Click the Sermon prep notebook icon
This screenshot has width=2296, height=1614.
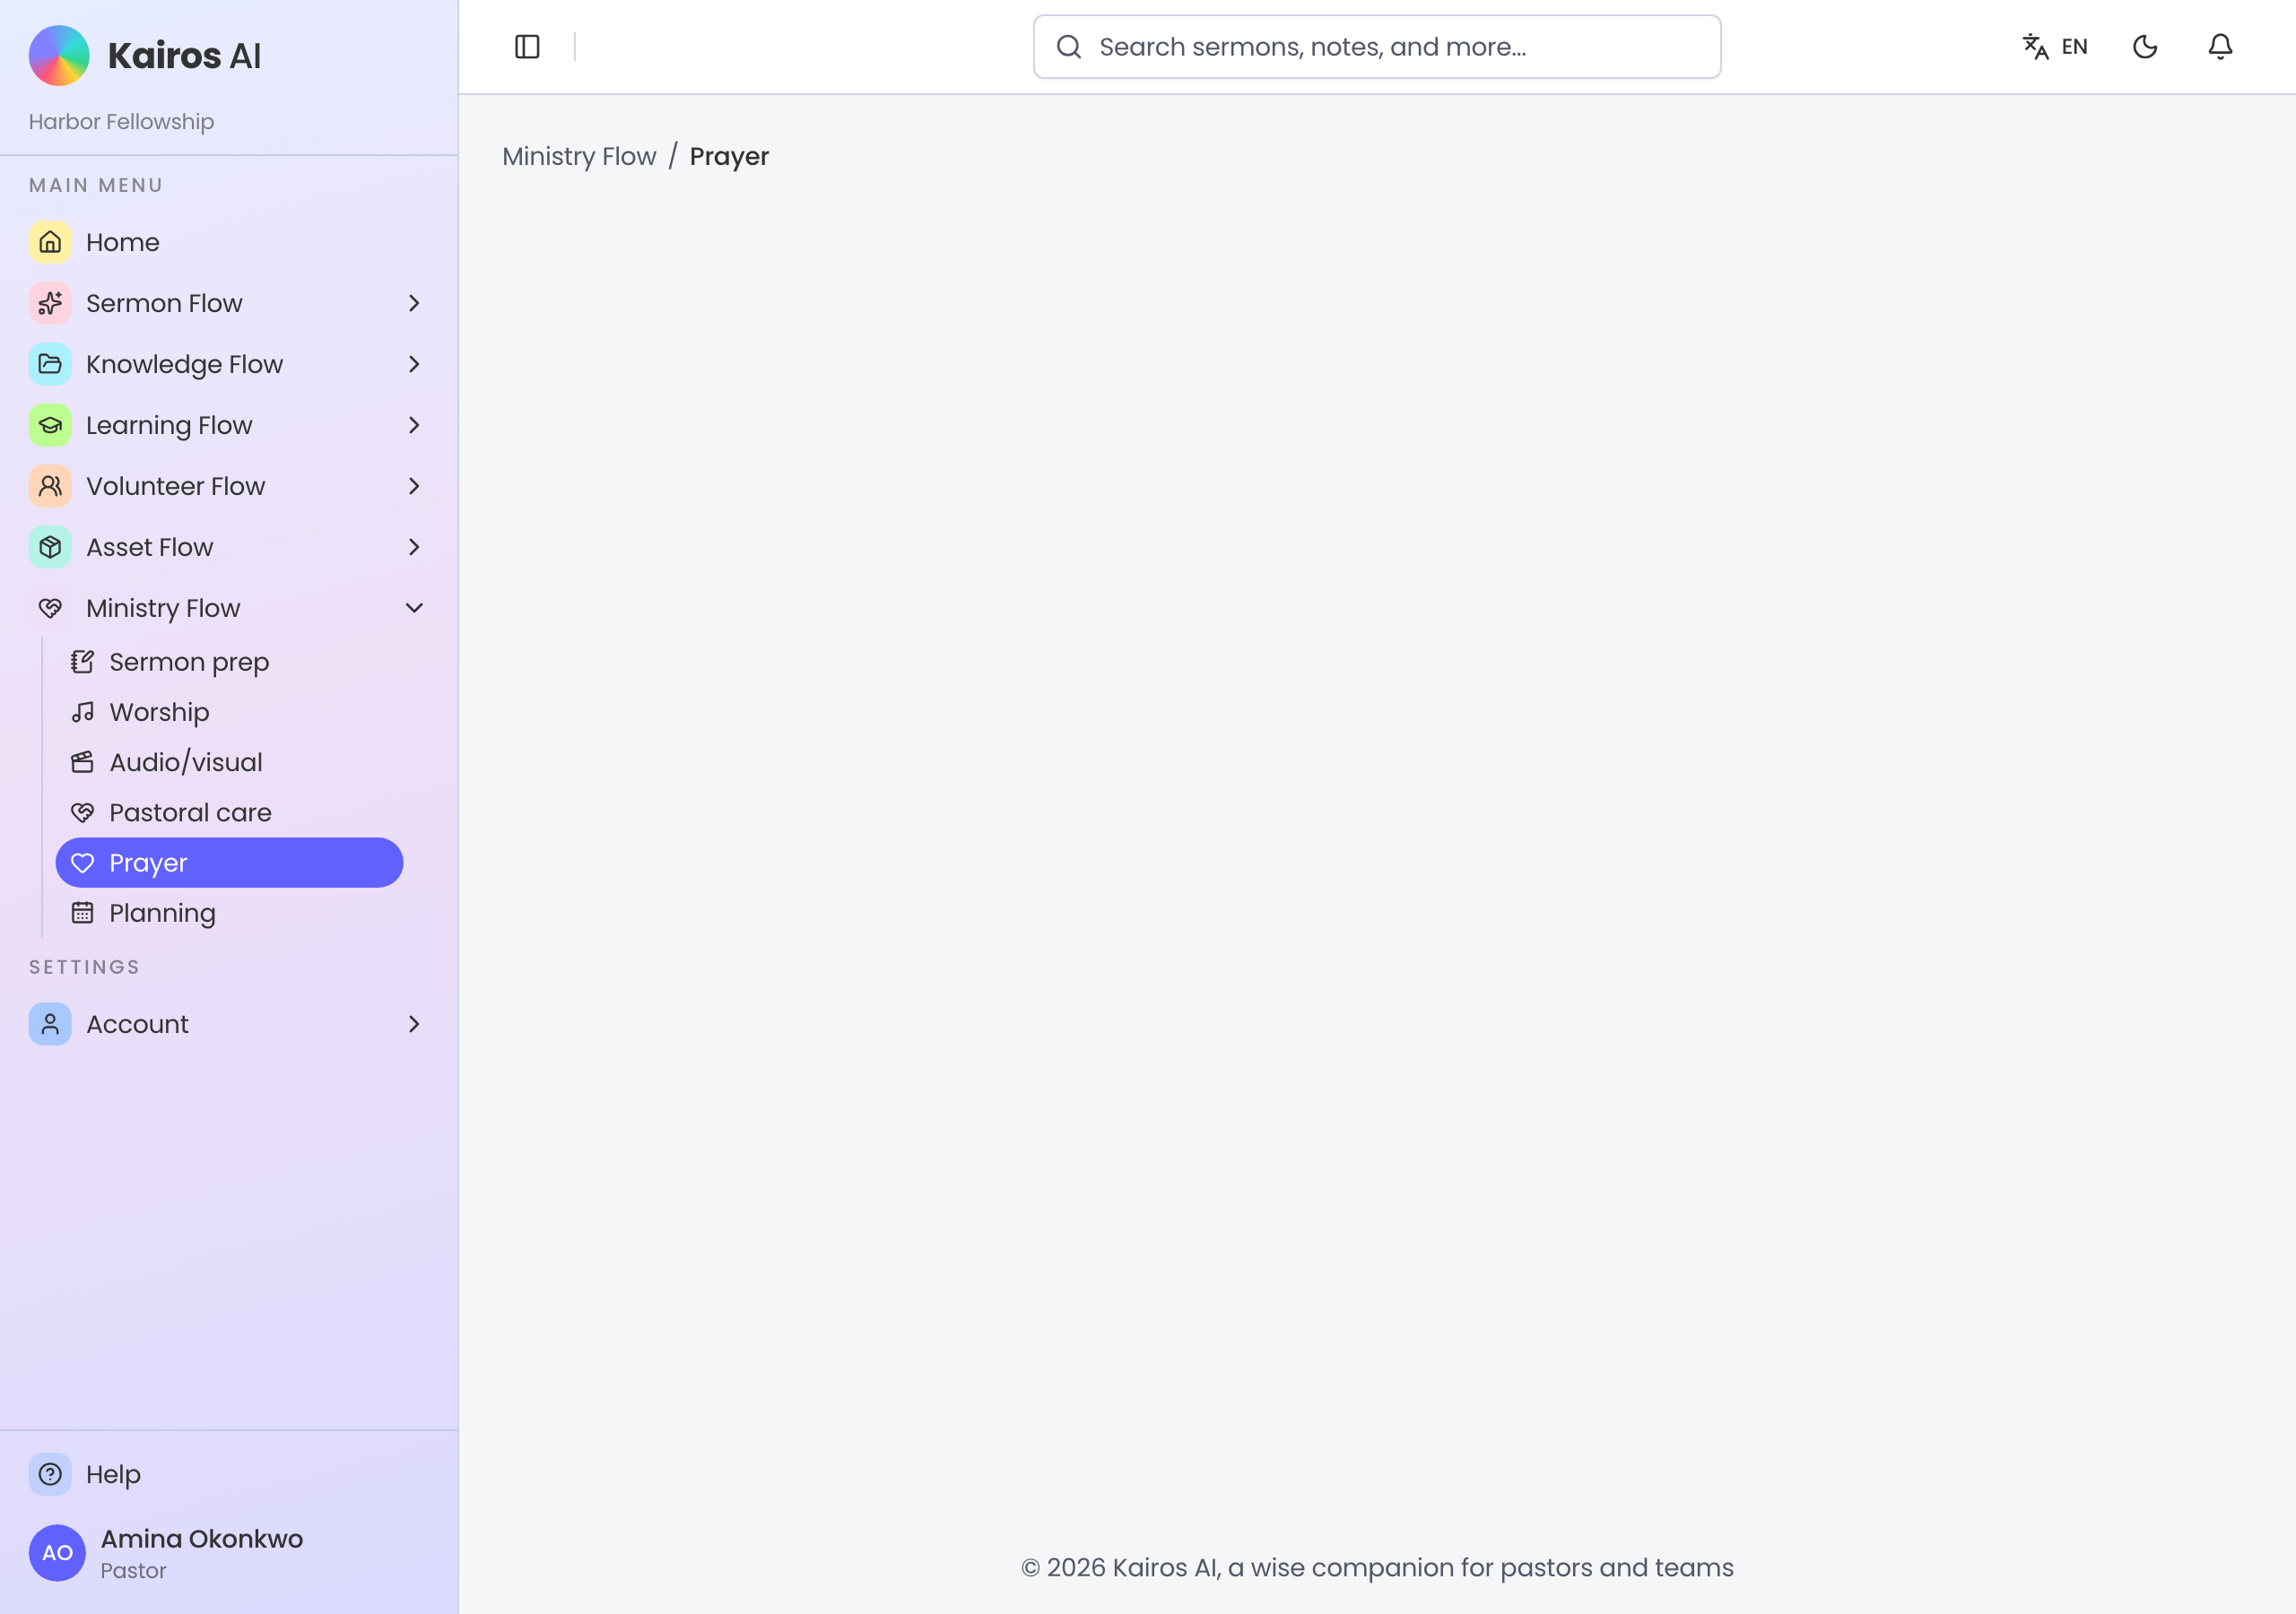[x=82, y=662]
